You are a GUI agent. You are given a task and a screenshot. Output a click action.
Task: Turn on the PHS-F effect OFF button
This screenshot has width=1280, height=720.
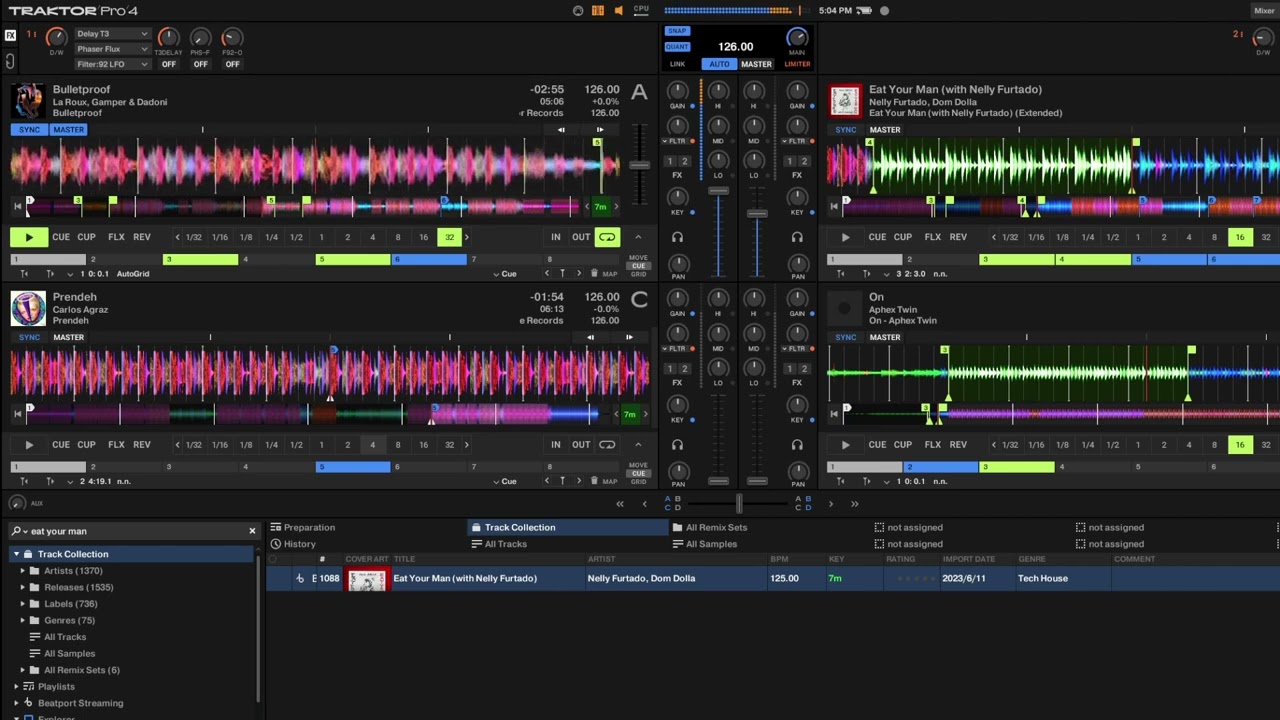click(x=201, y=64)
